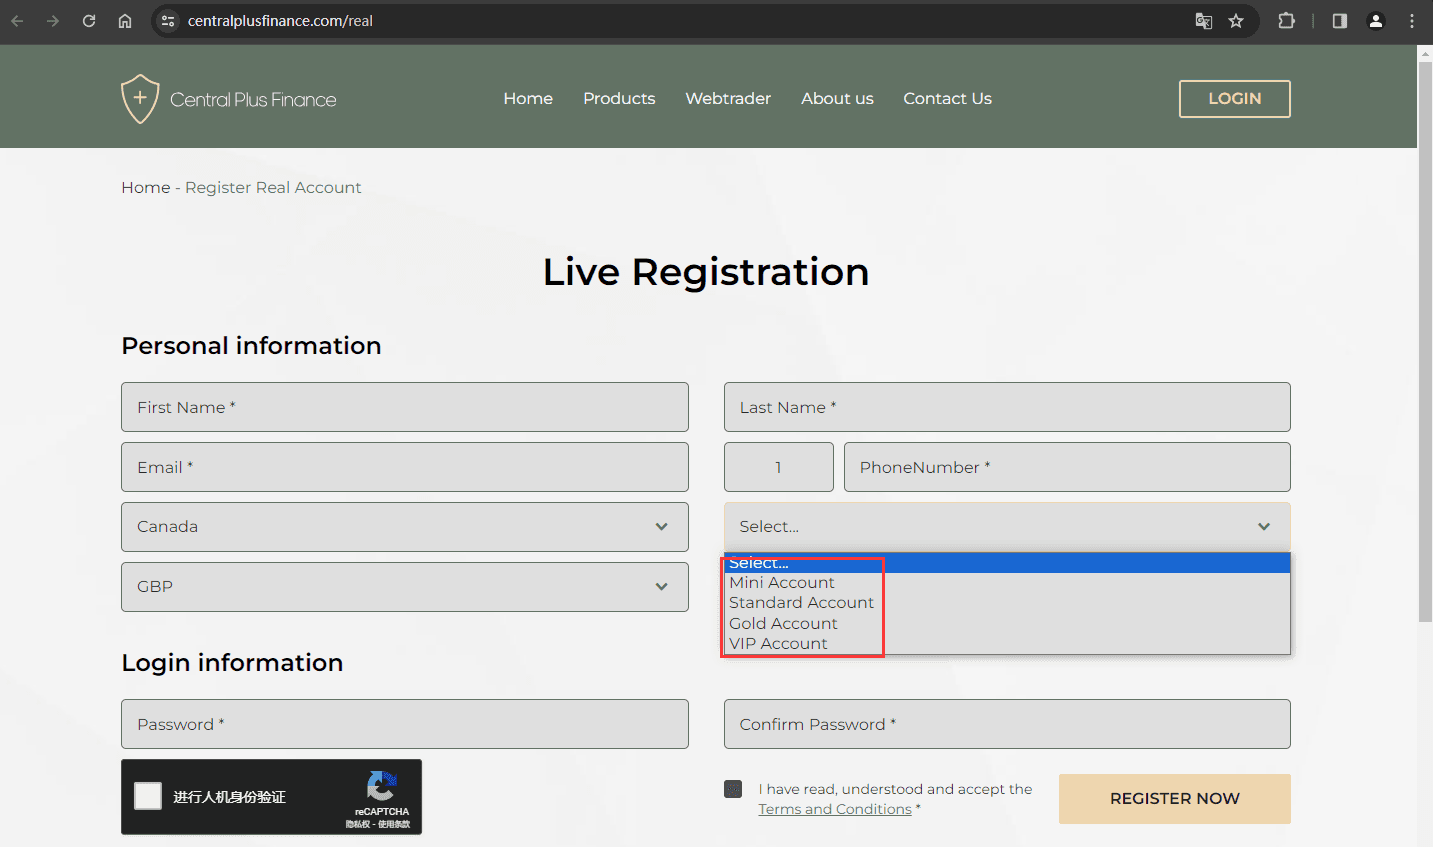
Task: Focus the PhoneNumber field
Action: (x=1067, y=467)
